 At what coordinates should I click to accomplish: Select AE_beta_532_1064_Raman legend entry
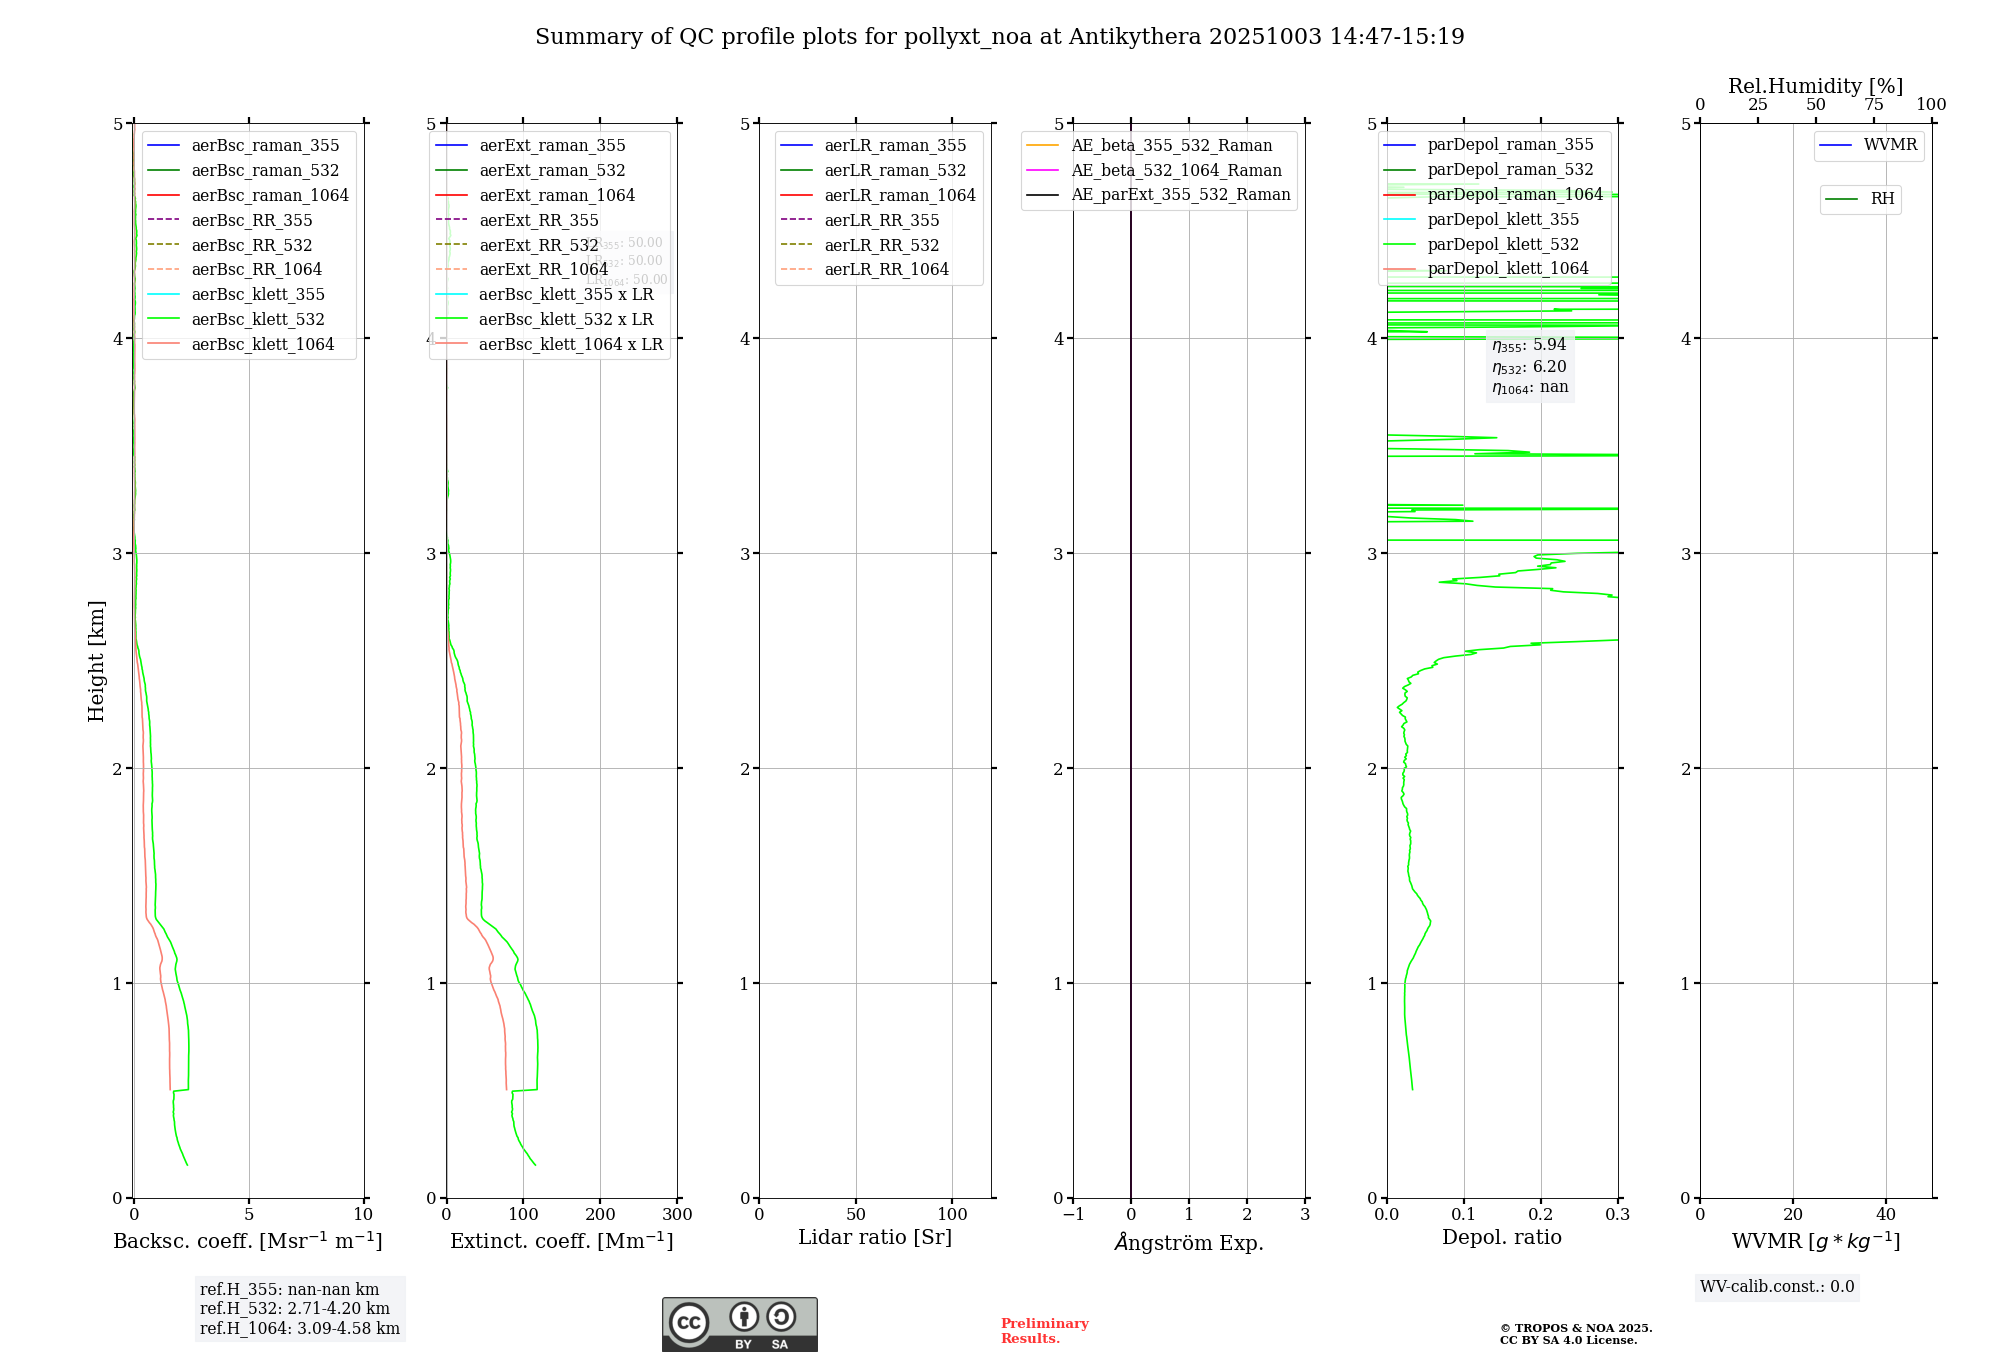pyautogui.click(x=1176, y=171)
